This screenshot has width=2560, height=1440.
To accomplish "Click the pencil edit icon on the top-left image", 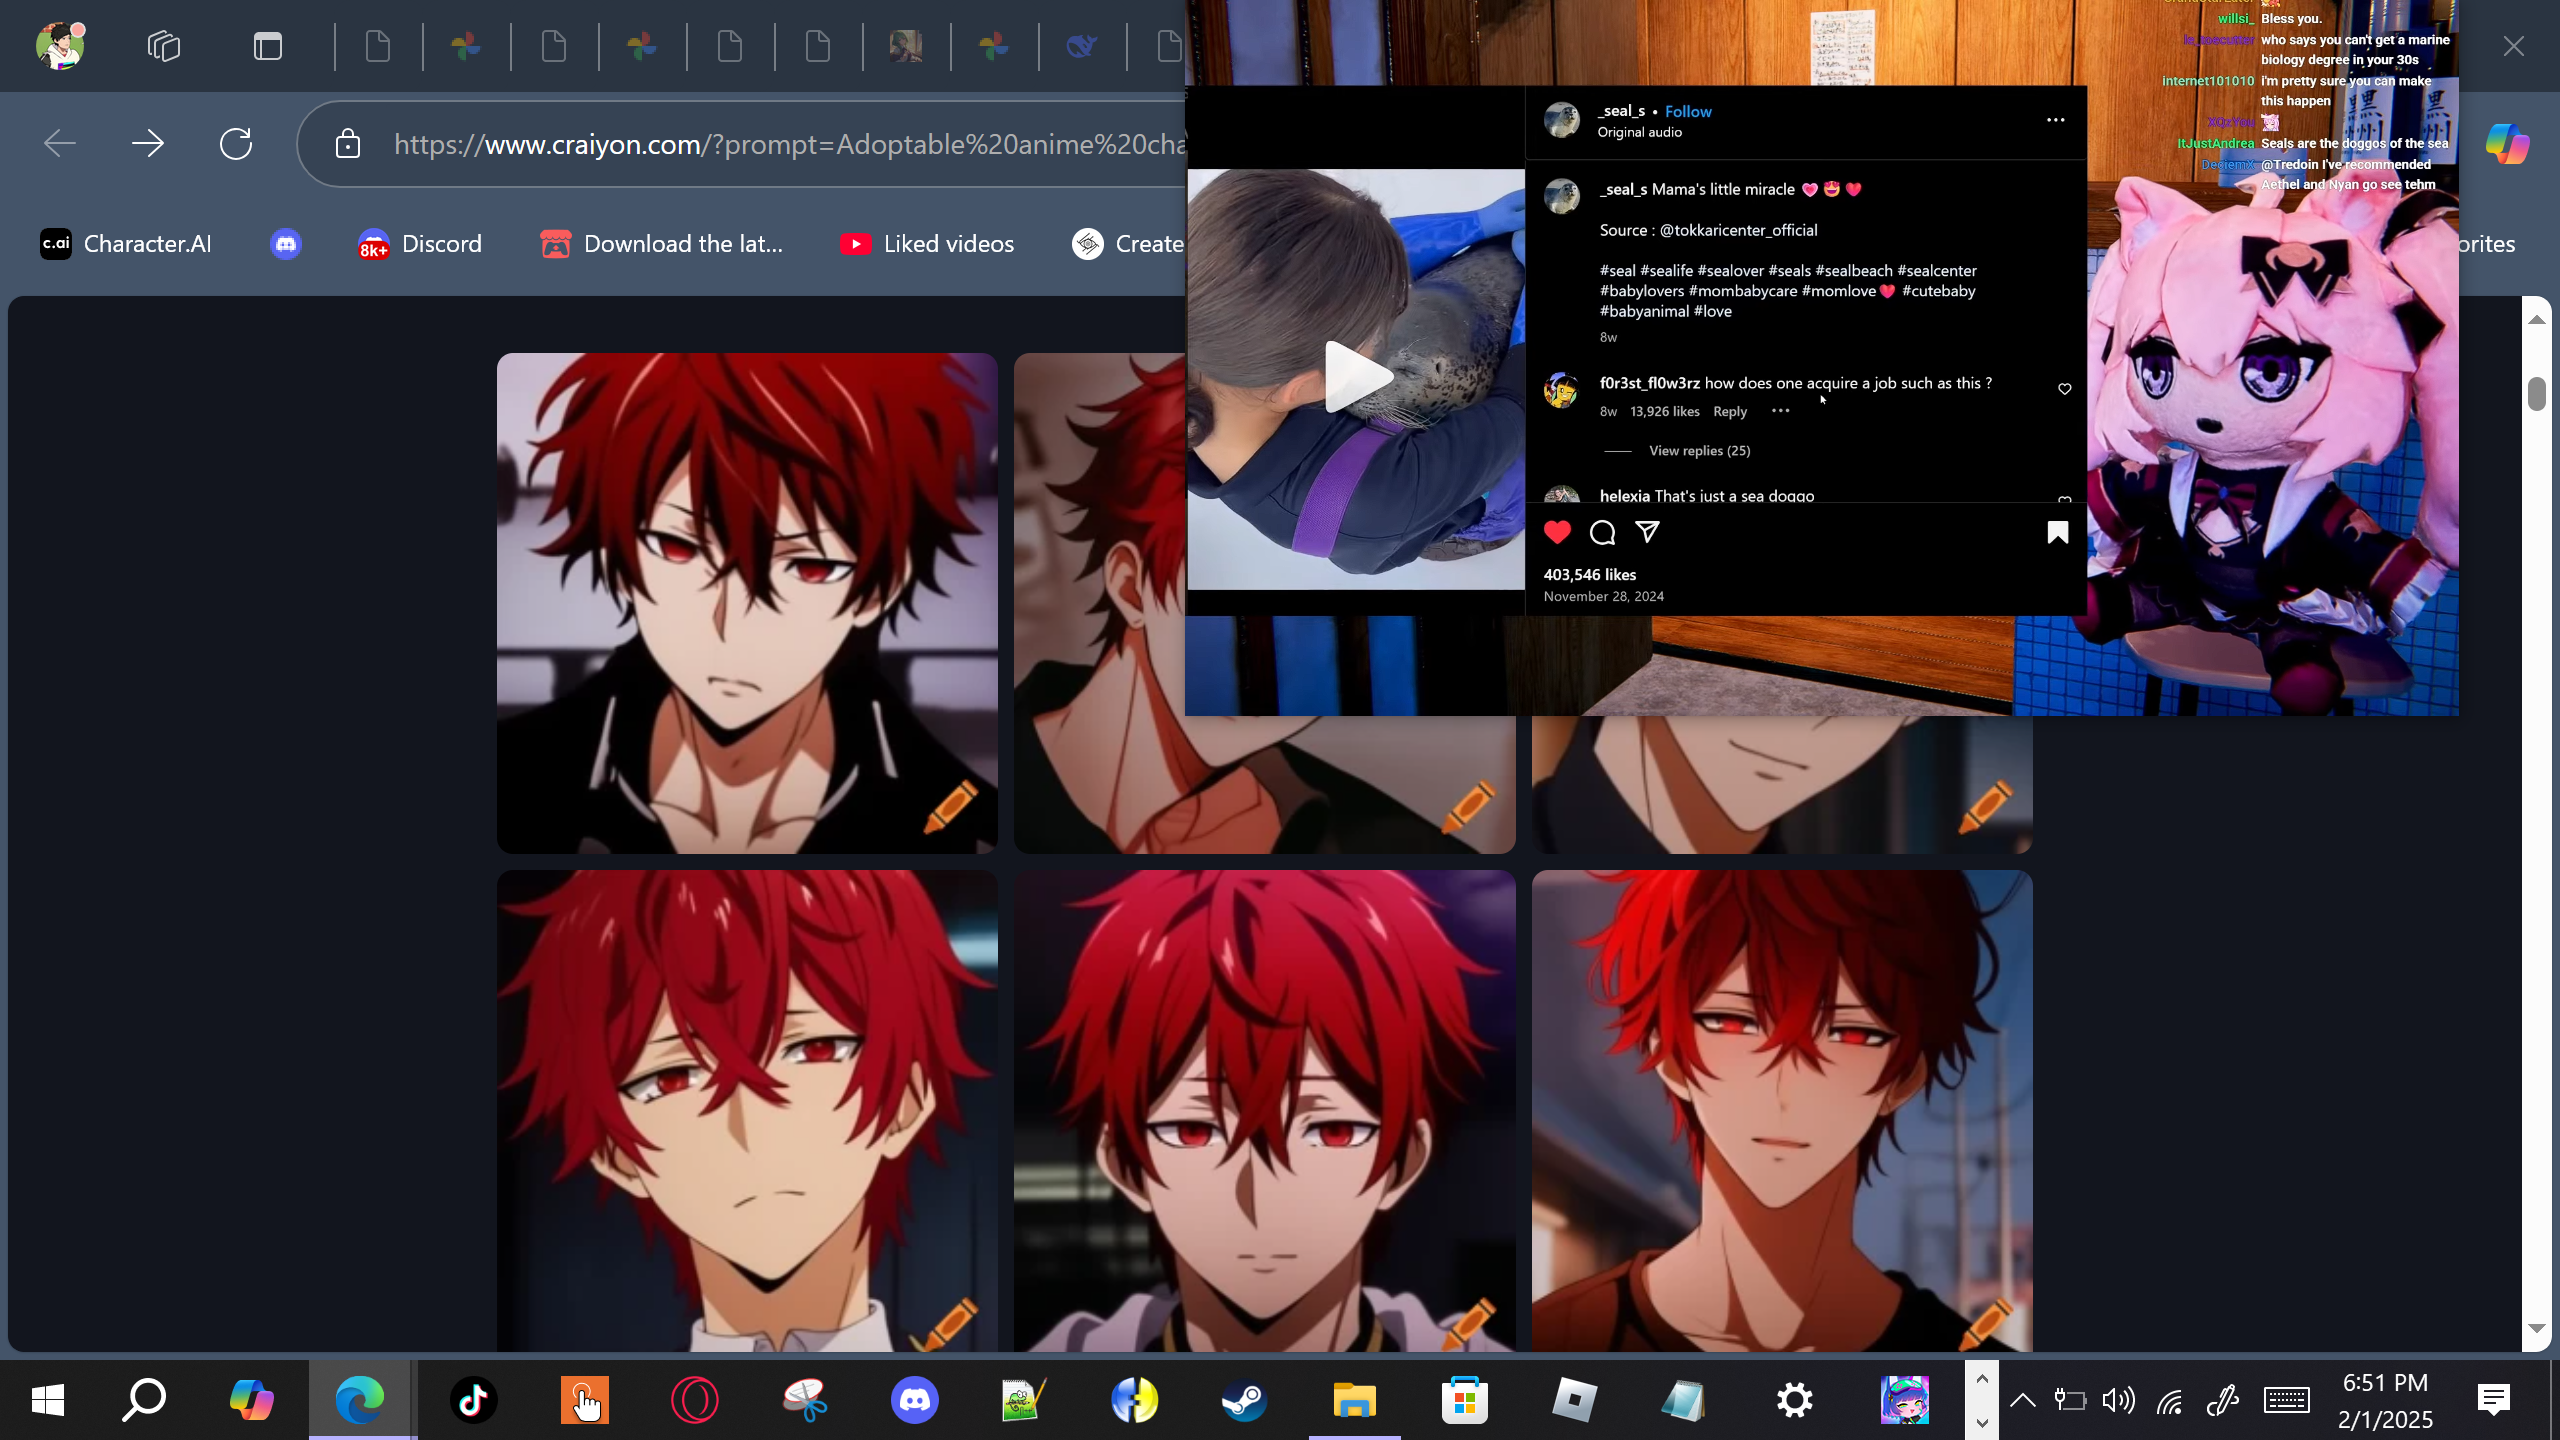I will pyautogui.click(x=950, y=806).
